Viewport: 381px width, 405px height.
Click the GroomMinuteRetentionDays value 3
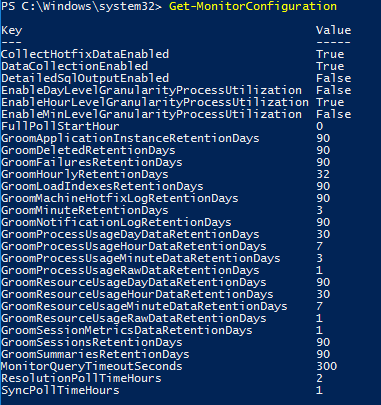click(x=319, y=210)
